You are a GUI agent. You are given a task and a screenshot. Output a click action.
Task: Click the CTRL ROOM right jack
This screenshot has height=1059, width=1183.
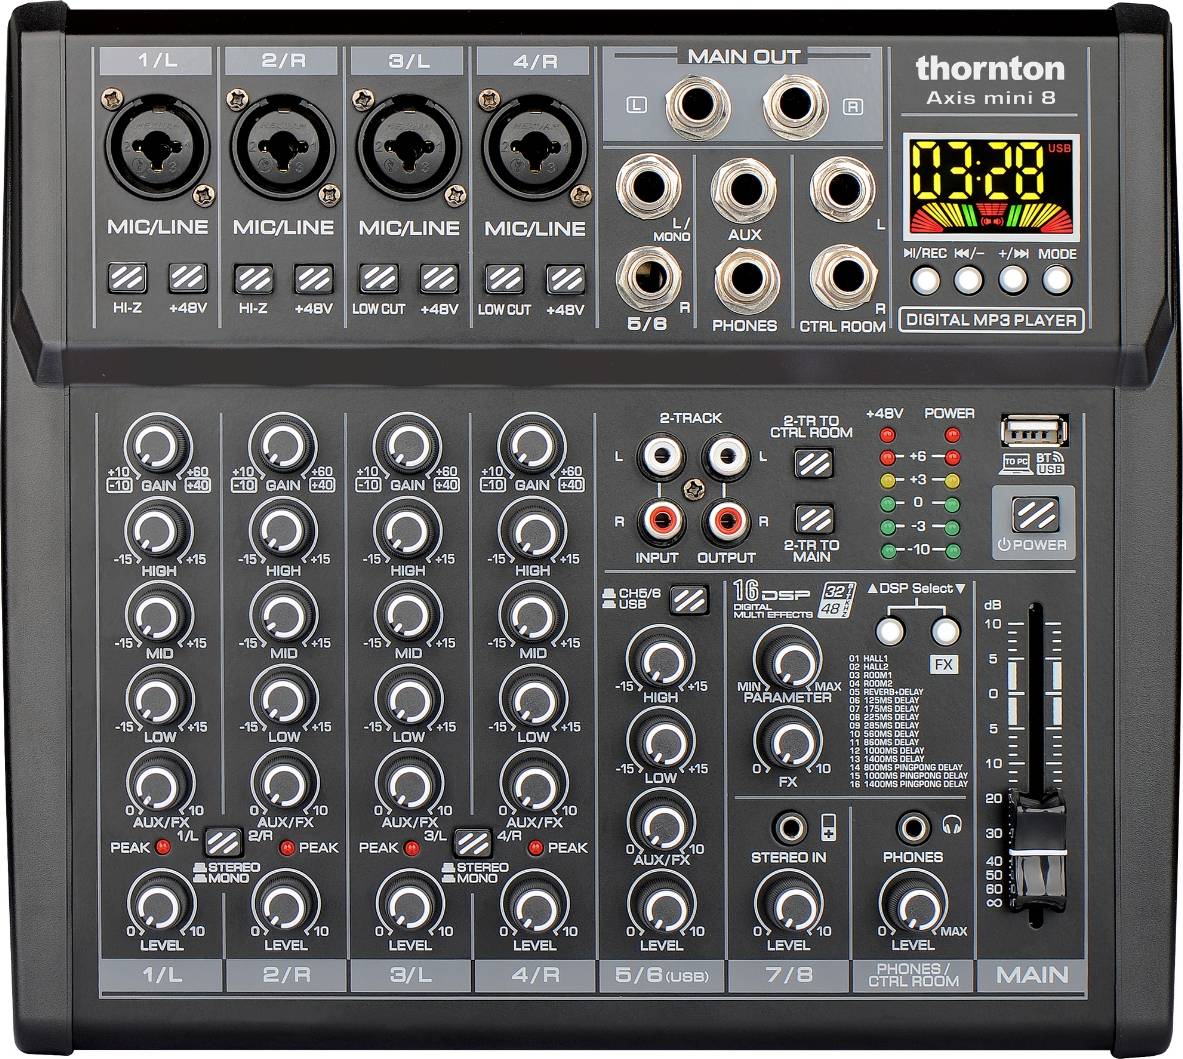(x=843, y=278)
